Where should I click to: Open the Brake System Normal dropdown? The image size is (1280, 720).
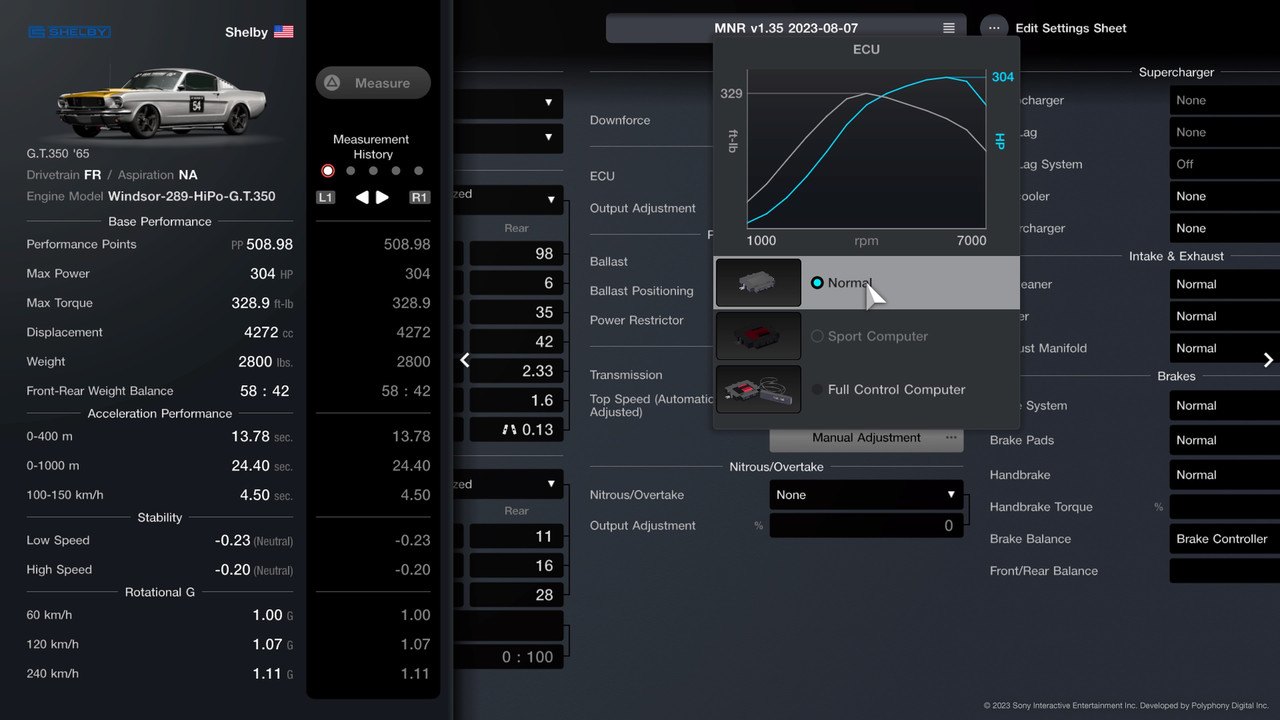tap(1225, 406)
